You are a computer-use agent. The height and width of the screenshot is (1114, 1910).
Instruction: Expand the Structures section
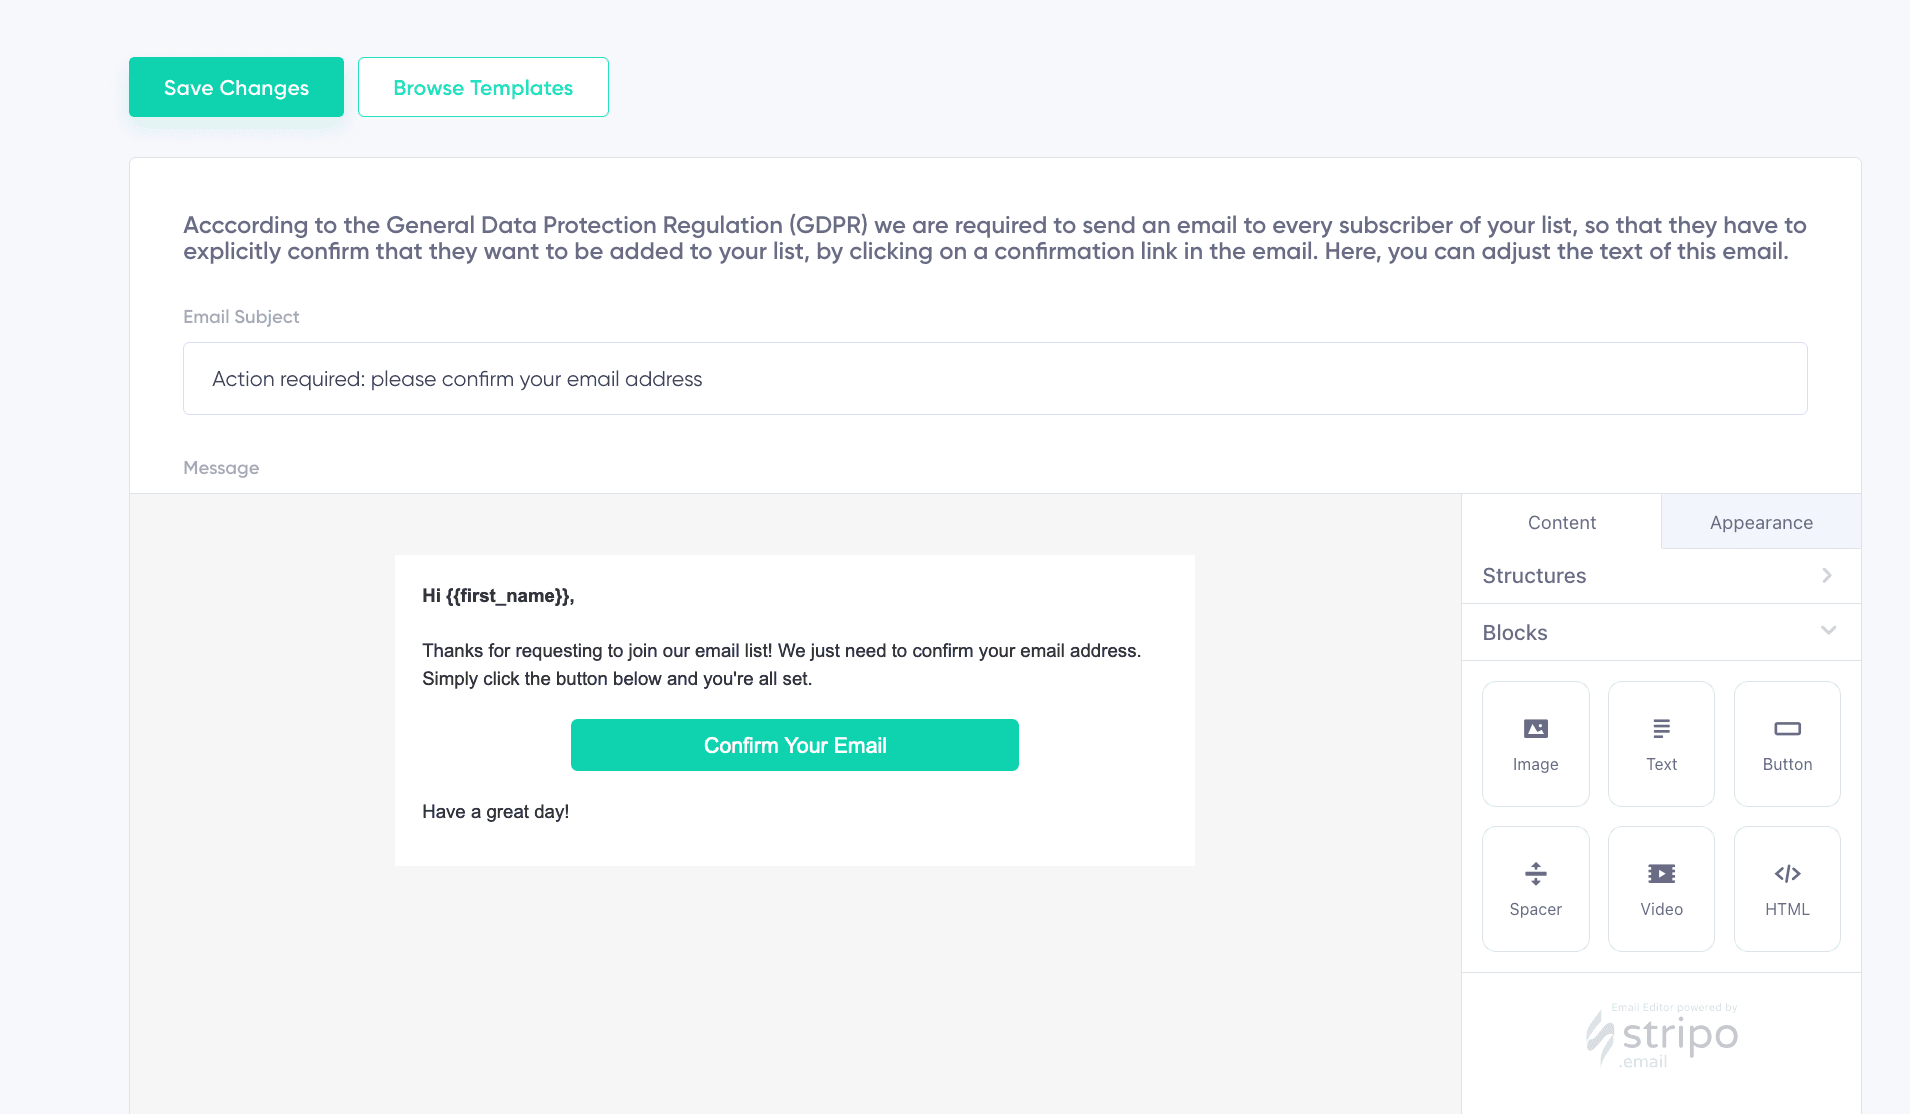point(1534,575)
